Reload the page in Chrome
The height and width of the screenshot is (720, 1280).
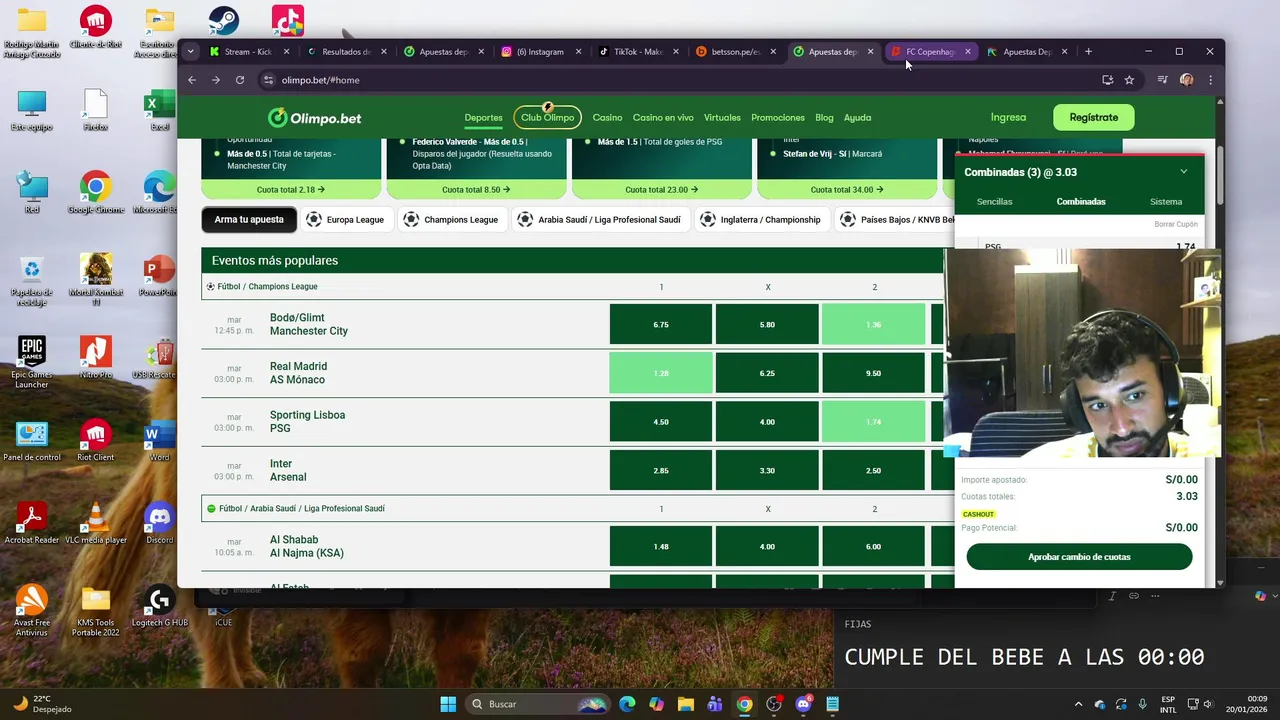(x=240, y=80)
